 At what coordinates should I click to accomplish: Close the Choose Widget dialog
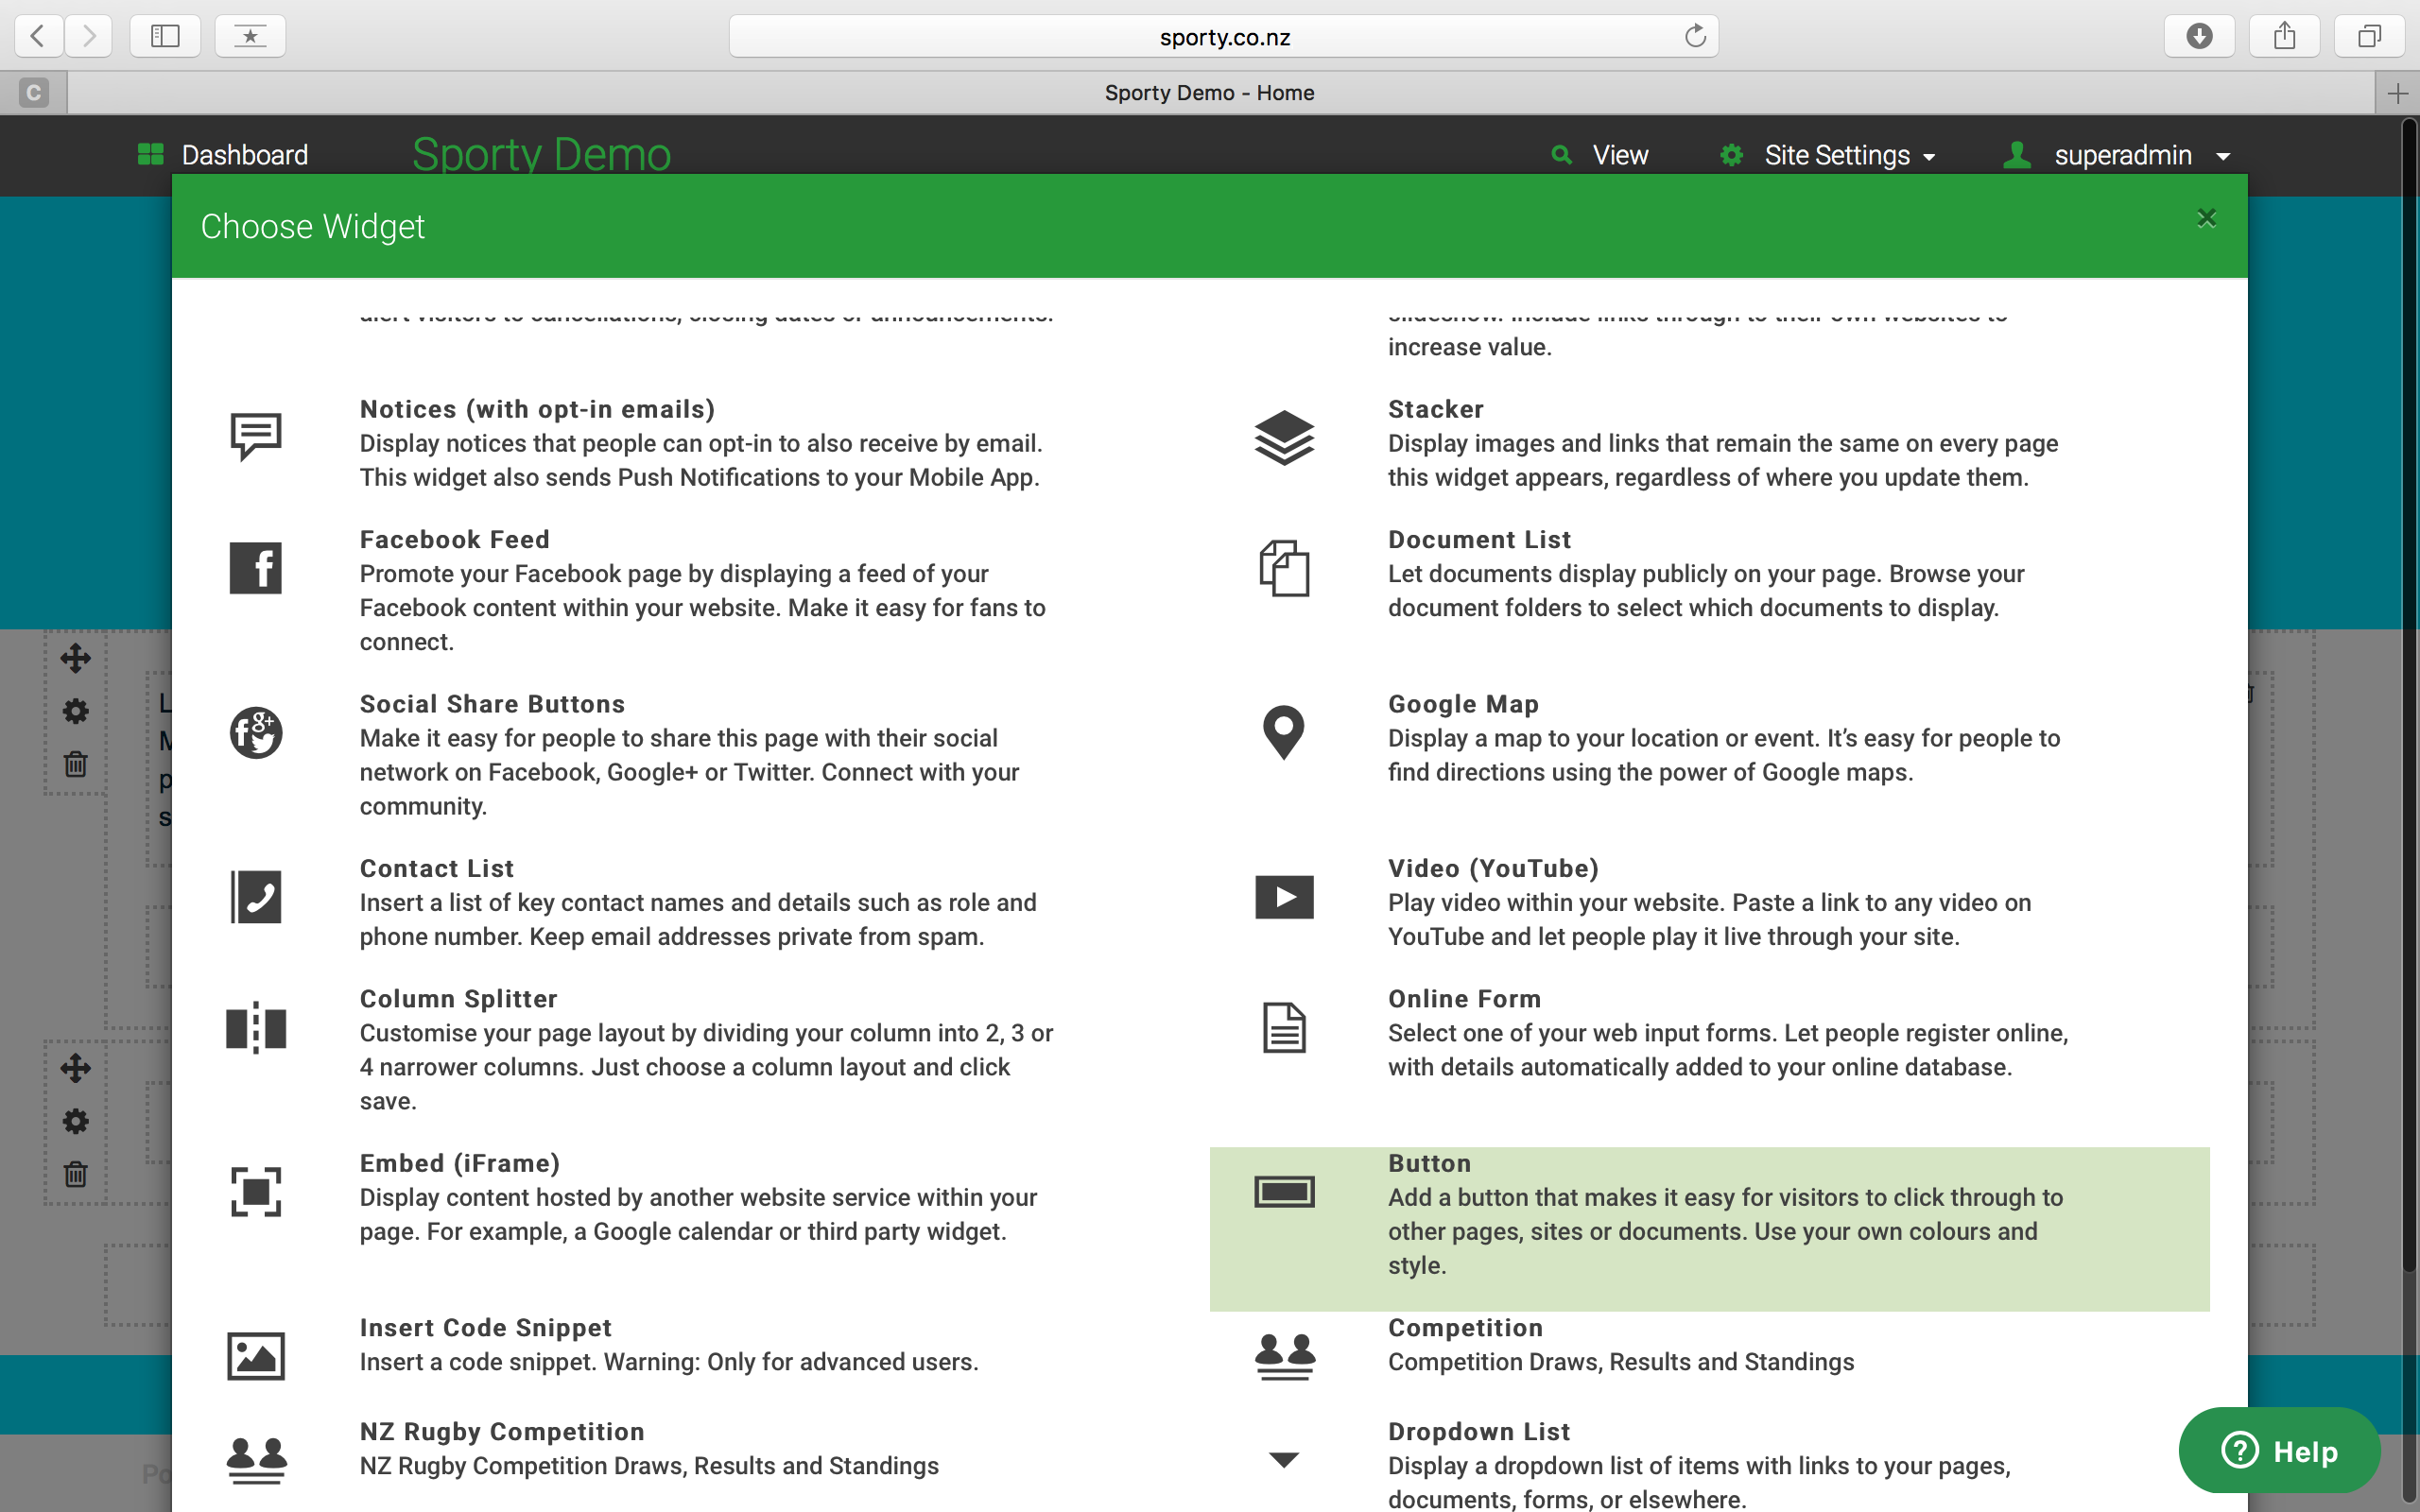(2207, 218)
